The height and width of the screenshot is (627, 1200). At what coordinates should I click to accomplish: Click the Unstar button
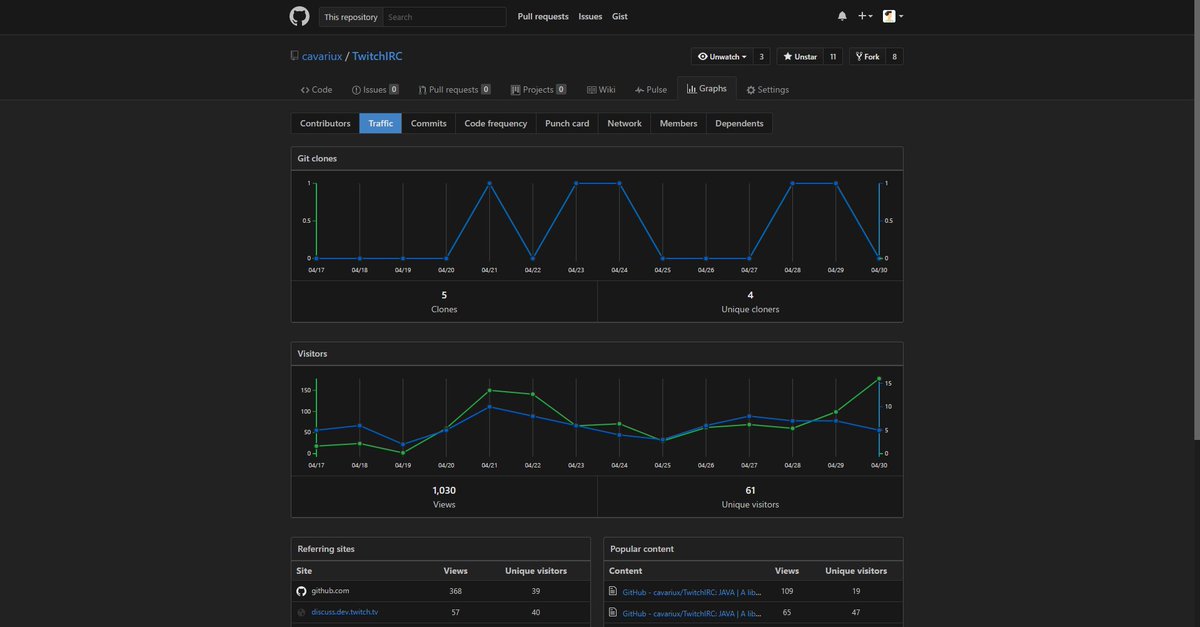click(x=800, y=56)
